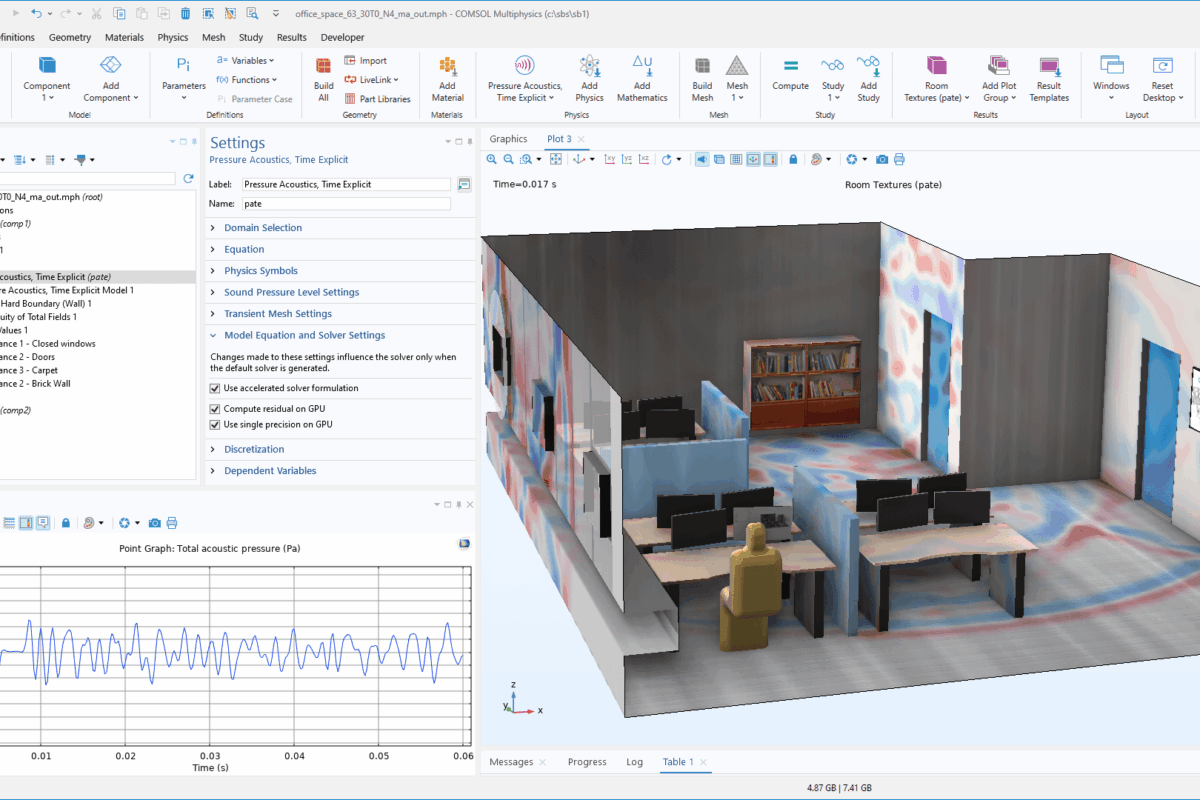Screen dimensions: 1200x800
Task: Expand the Domain Selection section
Action: pos(262,228)
